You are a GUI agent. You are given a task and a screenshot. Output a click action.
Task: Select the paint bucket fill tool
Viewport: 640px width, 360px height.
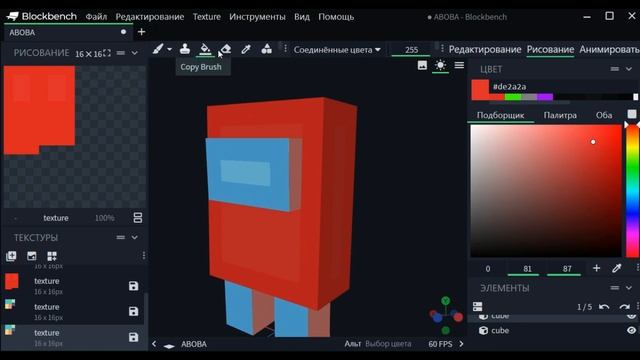(205, 49)
